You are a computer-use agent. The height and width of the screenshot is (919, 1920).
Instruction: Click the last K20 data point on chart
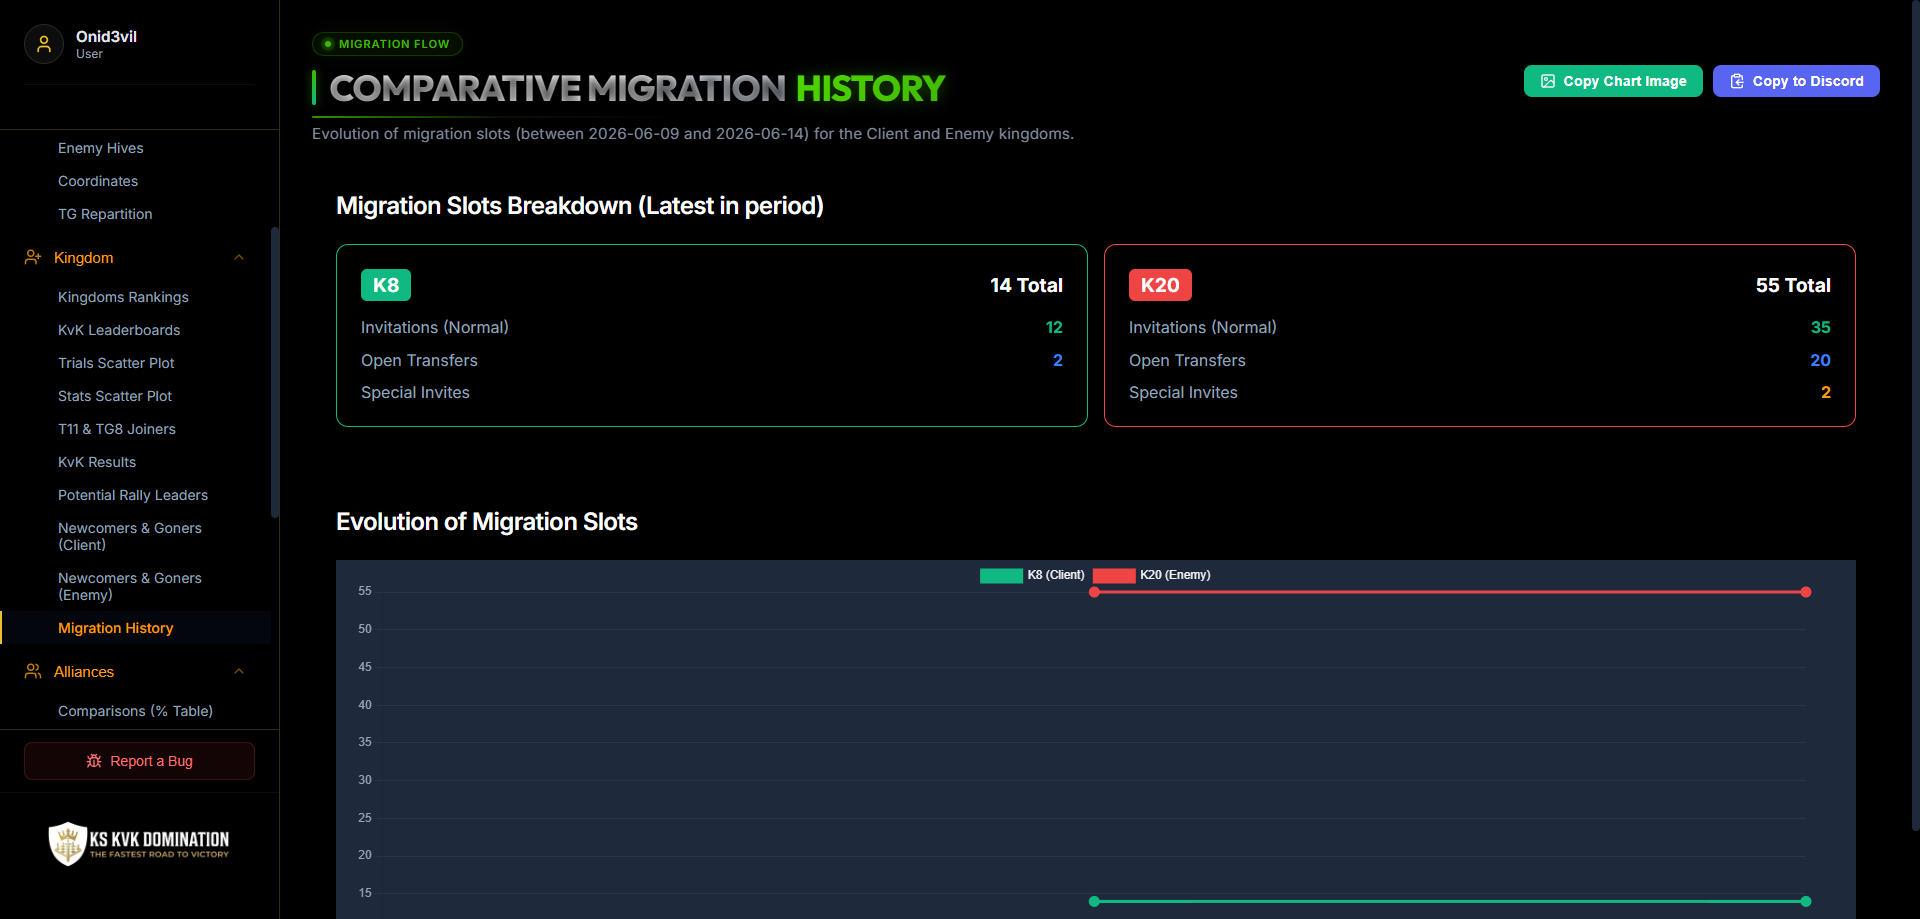[1806, 592]
